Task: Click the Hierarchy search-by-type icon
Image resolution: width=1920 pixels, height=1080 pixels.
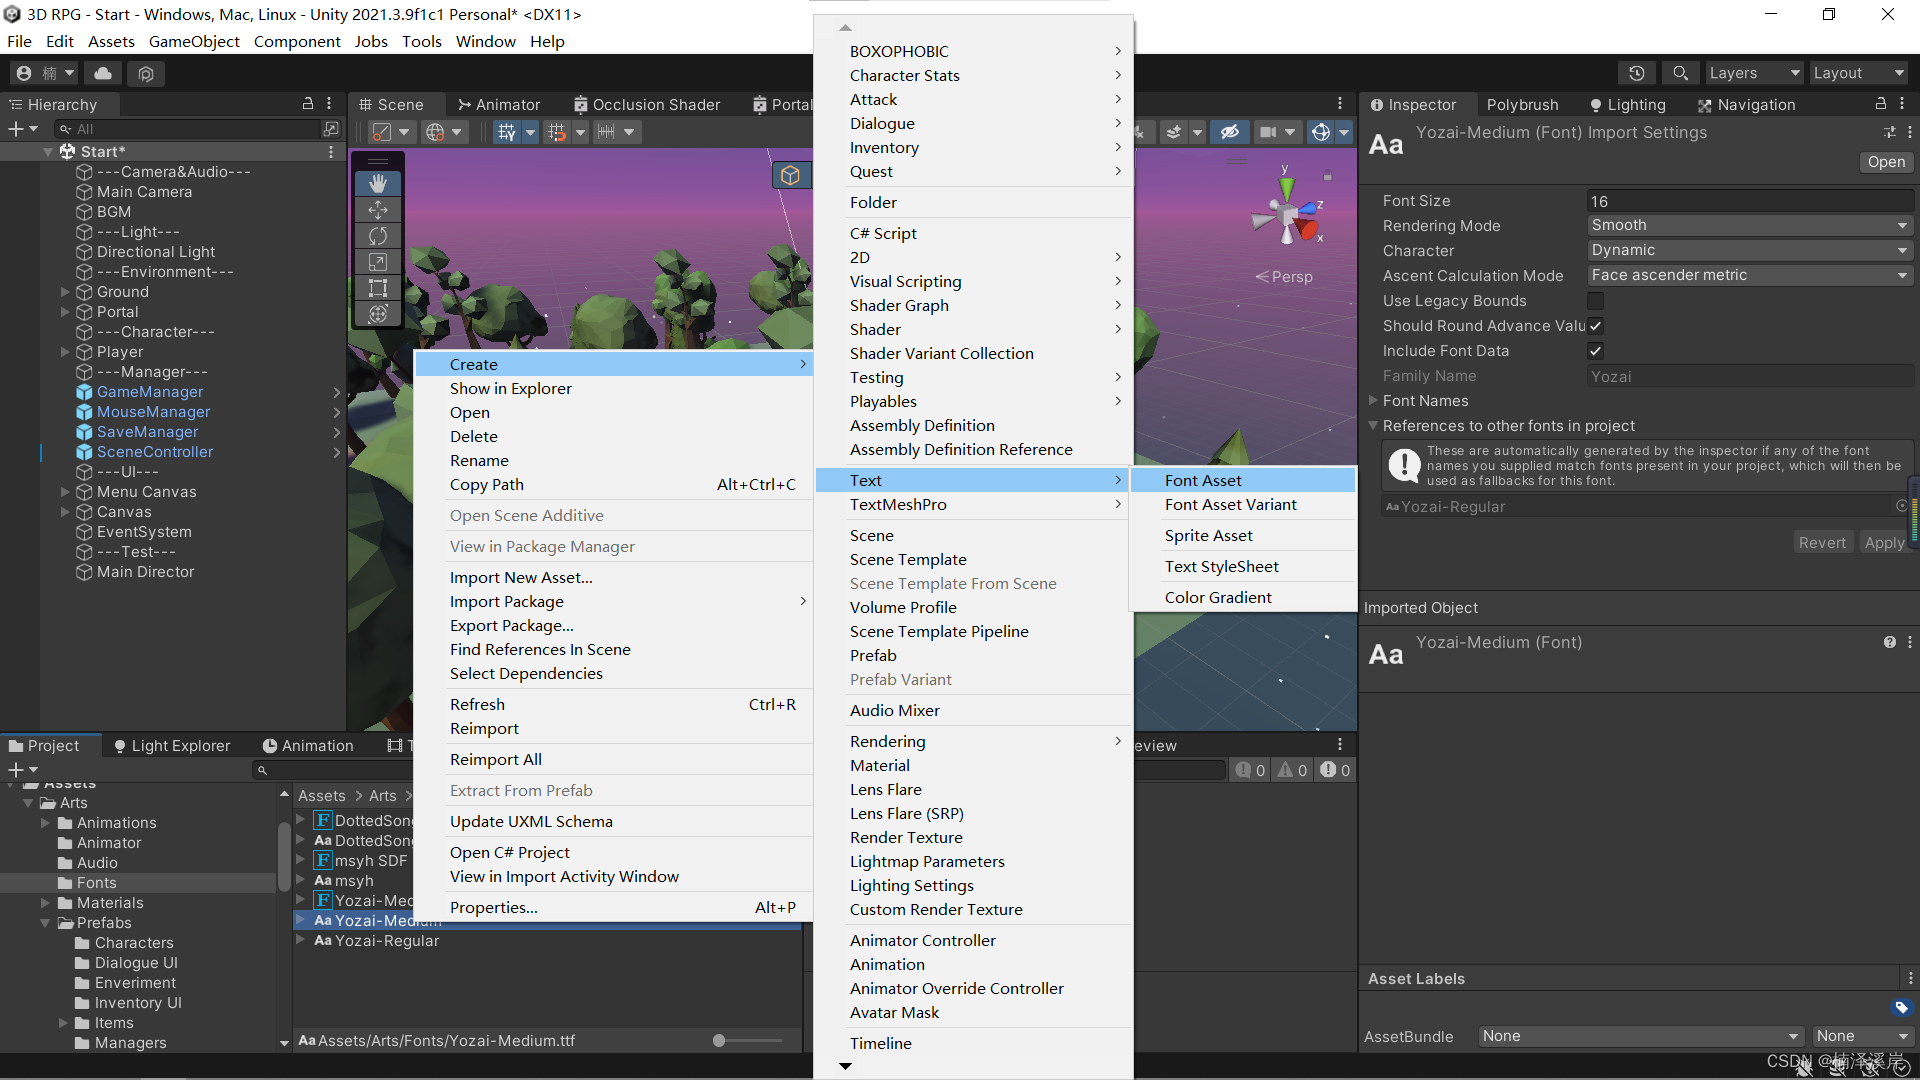Action: [x=331, y=129]
